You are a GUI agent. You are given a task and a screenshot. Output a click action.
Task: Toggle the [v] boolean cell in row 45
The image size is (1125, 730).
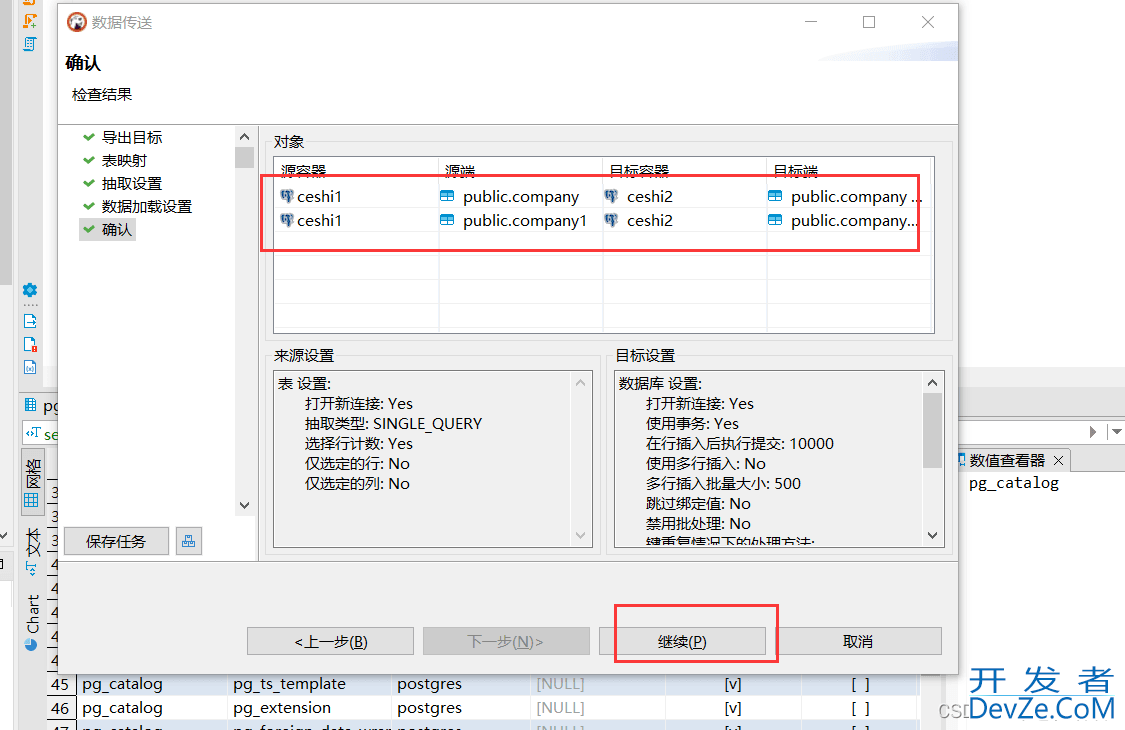[733, 684]
